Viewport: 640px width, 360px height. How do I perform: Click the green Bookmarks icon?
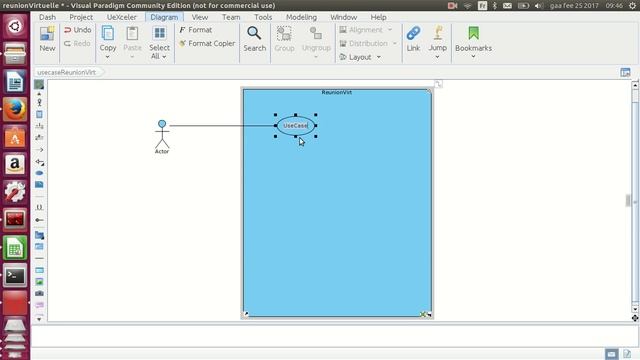[473, 33]
